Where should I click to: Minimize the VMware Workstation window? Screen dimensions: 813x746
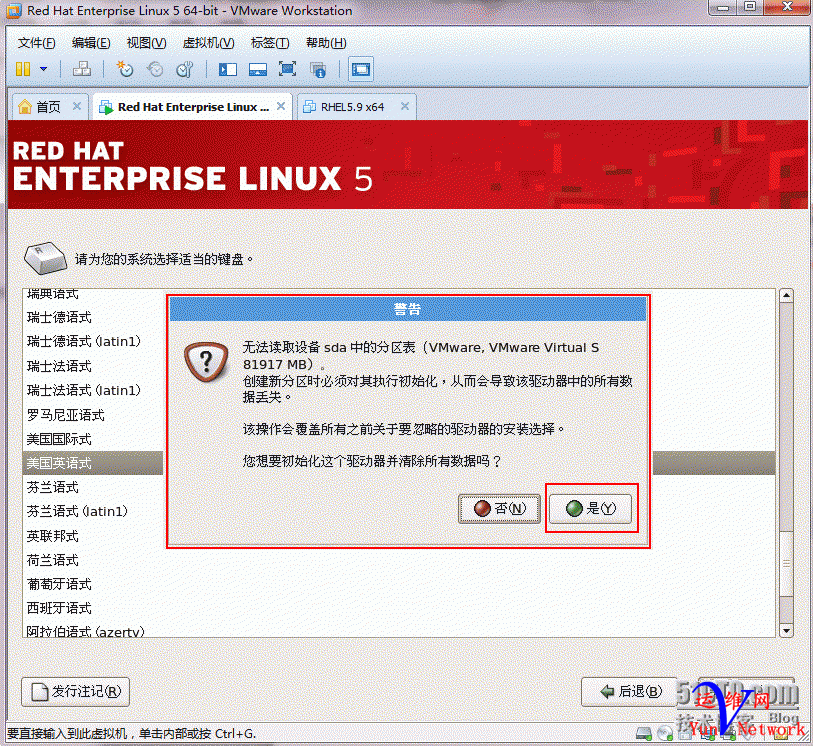pyautogui.click(x=723, y=8)
